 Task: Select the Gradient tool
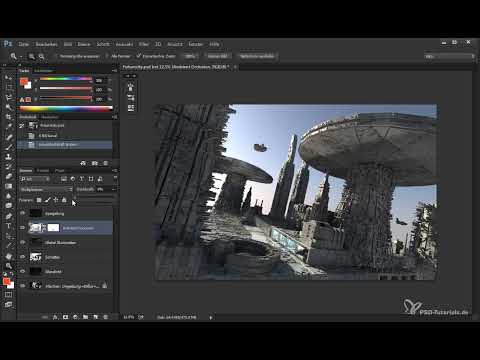click(8, 186)
